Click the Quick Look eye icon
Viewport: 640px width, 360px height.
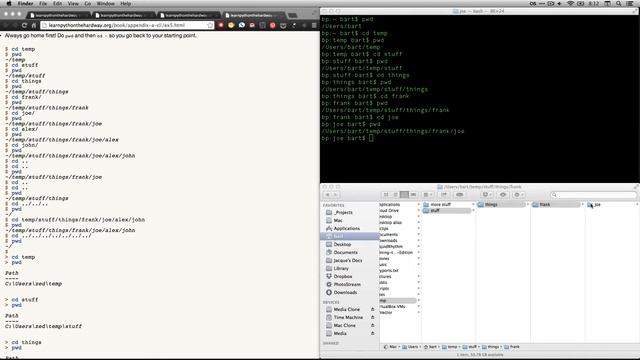pyautogui.click(x=503, y=195)
